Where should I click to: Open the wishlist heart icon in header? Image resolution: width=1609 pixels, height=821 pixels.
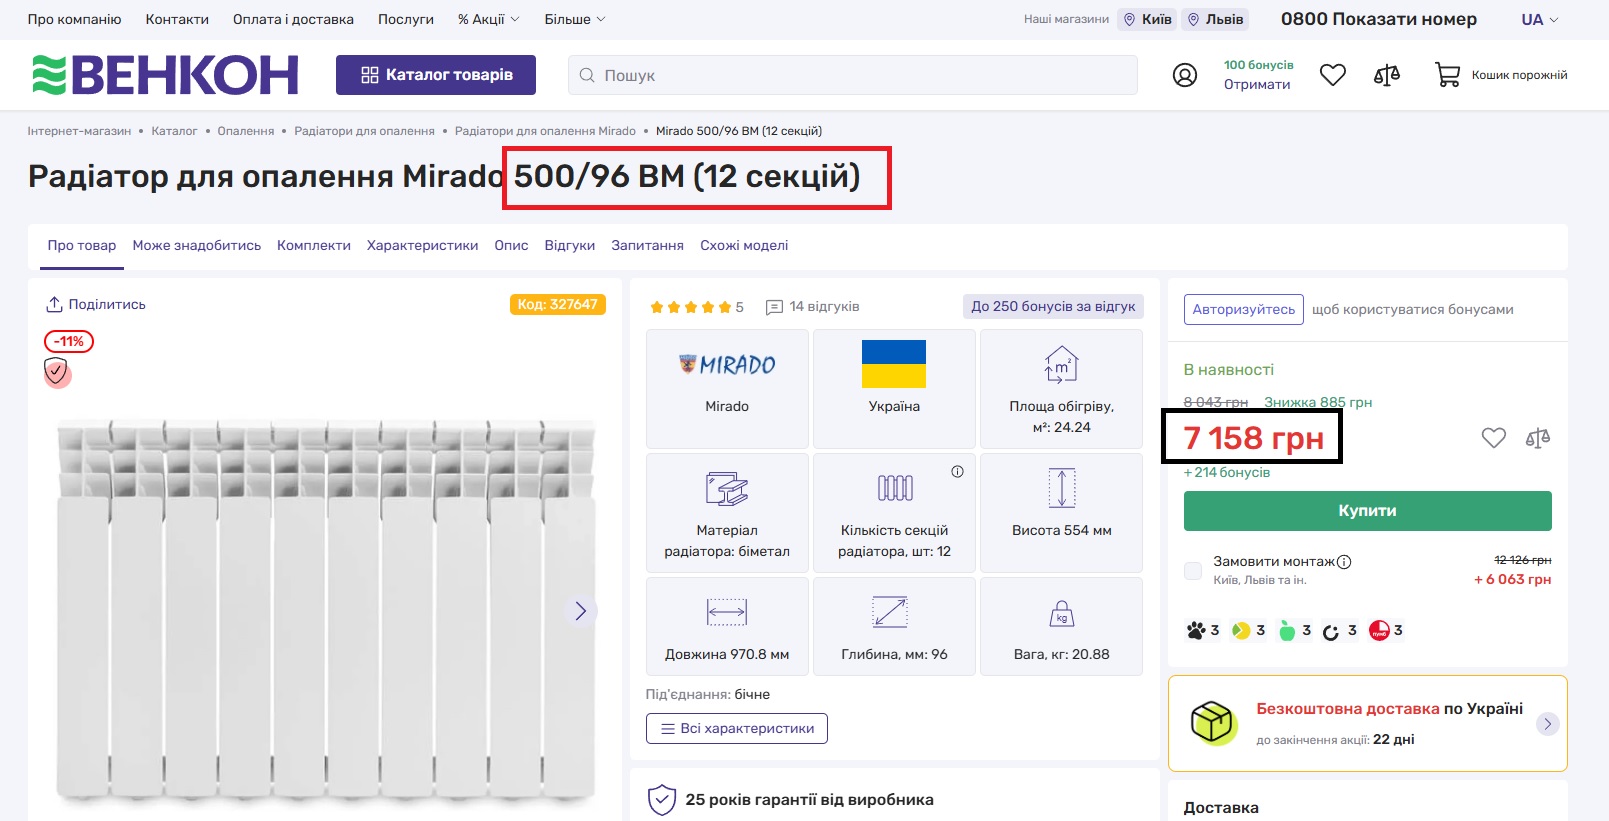[x=1333, y=75]
